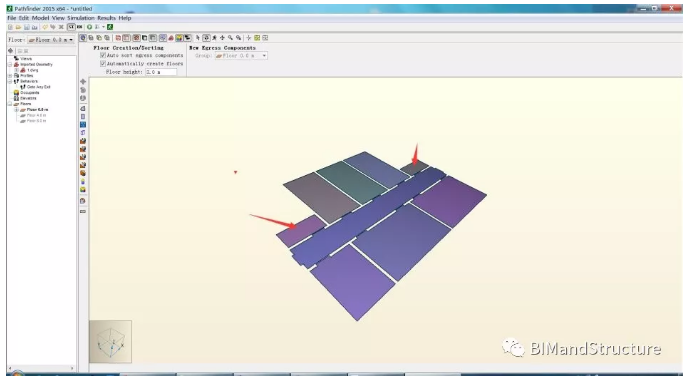The image size is (690, 379).
Task: Toggle Auto sort egress components checkbox
Action: click(103, 55)
